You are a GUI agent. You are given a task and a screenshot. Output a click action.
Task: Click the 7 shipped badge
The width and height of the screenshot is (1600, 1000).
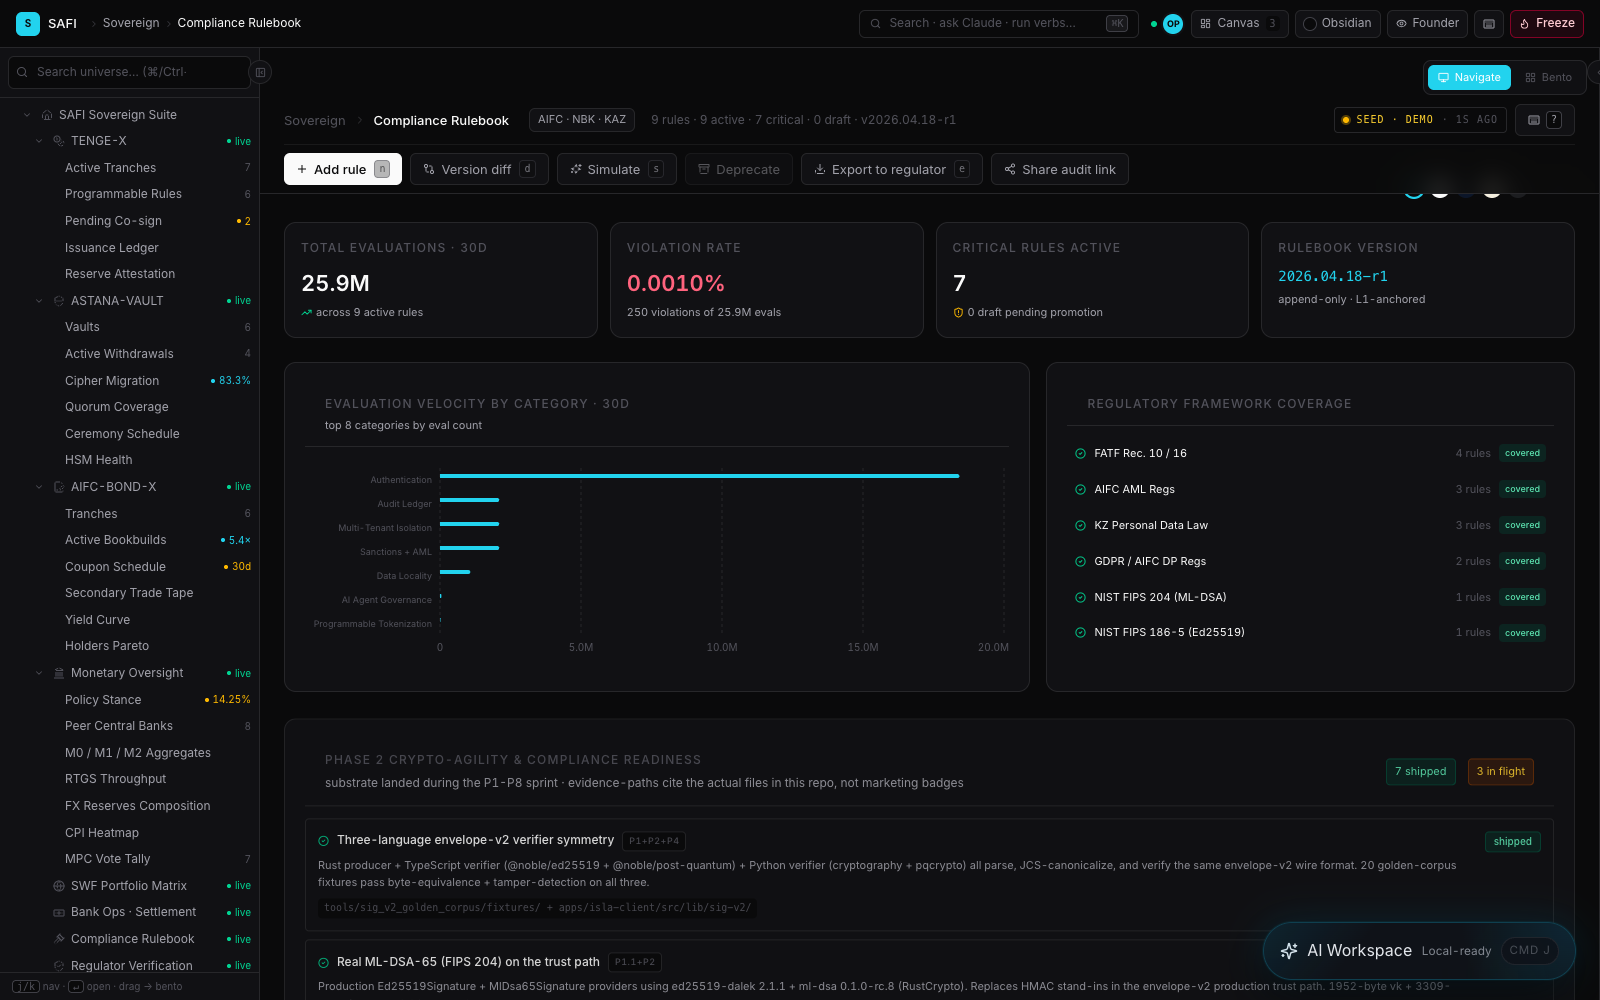pos(1421,772)
